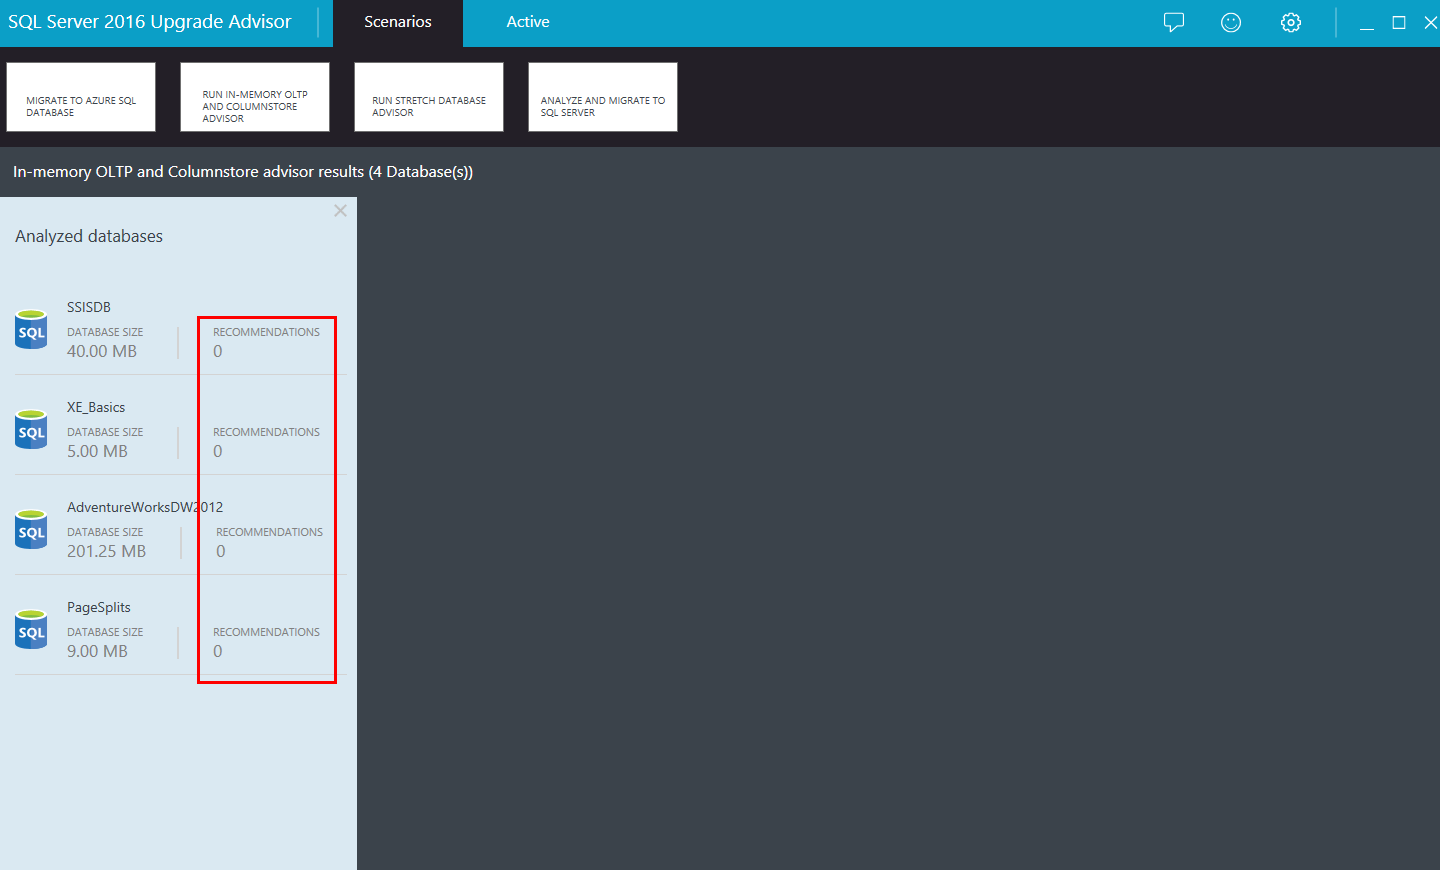Click the 40.00 MB size value

coord(102,351)
